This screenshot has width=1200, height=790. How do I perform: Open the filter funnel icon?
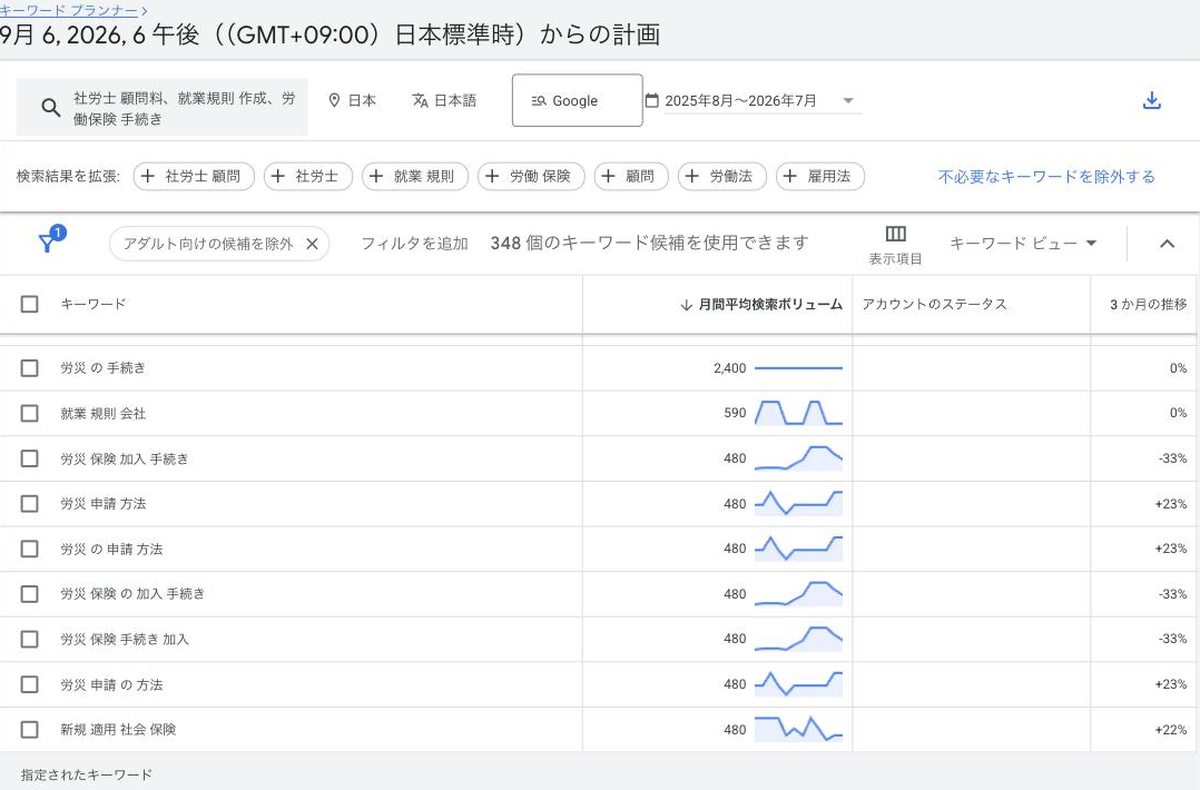click(48, 242)
